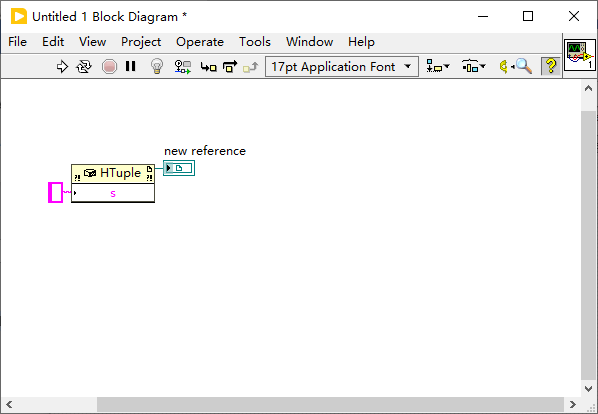This screenshot has height=414, width=598.
Task: Click the Abort Execution stop button
Action: pos(109,67)
